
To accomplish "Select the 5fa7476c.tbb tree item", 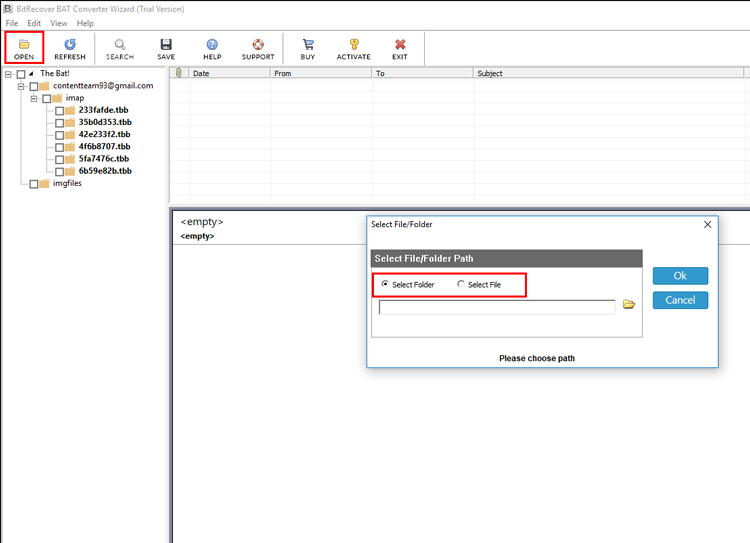I will (x=104, y=158).
